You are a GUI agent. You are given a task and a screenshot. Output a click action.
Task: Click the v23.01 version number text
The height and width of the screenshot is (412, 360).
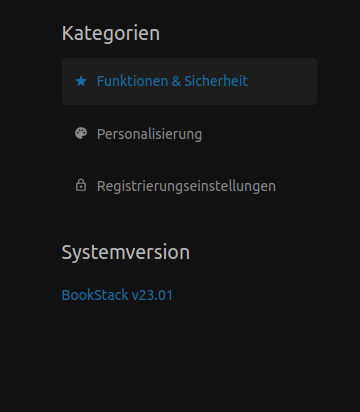pos(152,295)
